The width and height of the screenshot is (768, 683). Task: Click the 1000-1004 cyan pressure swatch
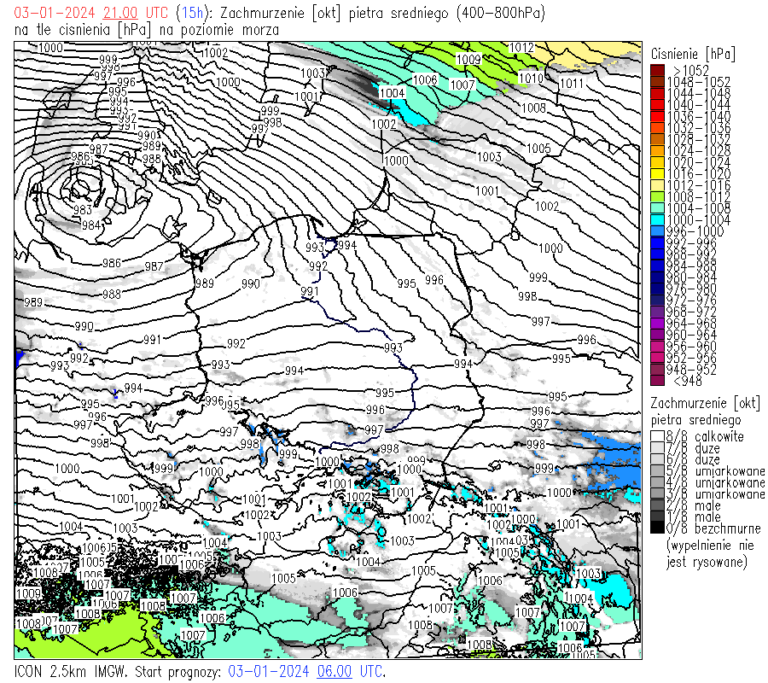[x=656, y=219]
